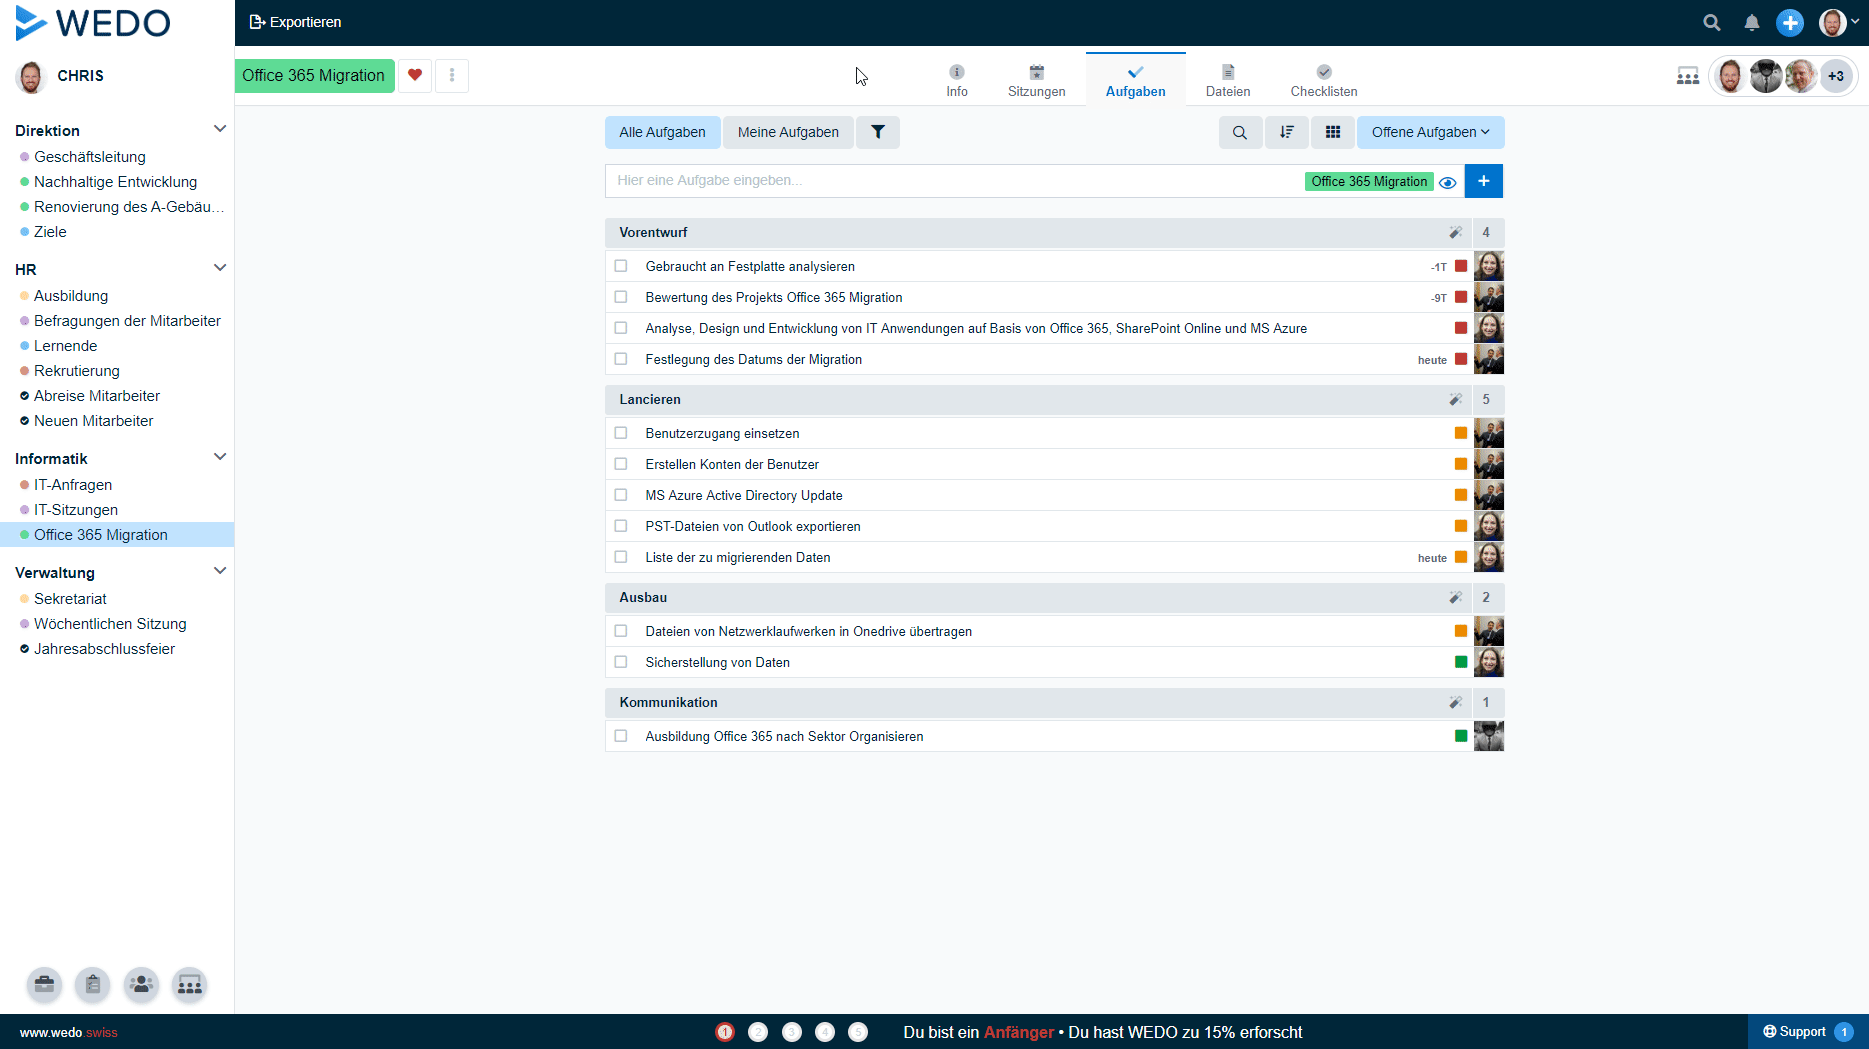Select the Aufgaben tab
This screenshot has width=1869, height=1049.
1135,80
